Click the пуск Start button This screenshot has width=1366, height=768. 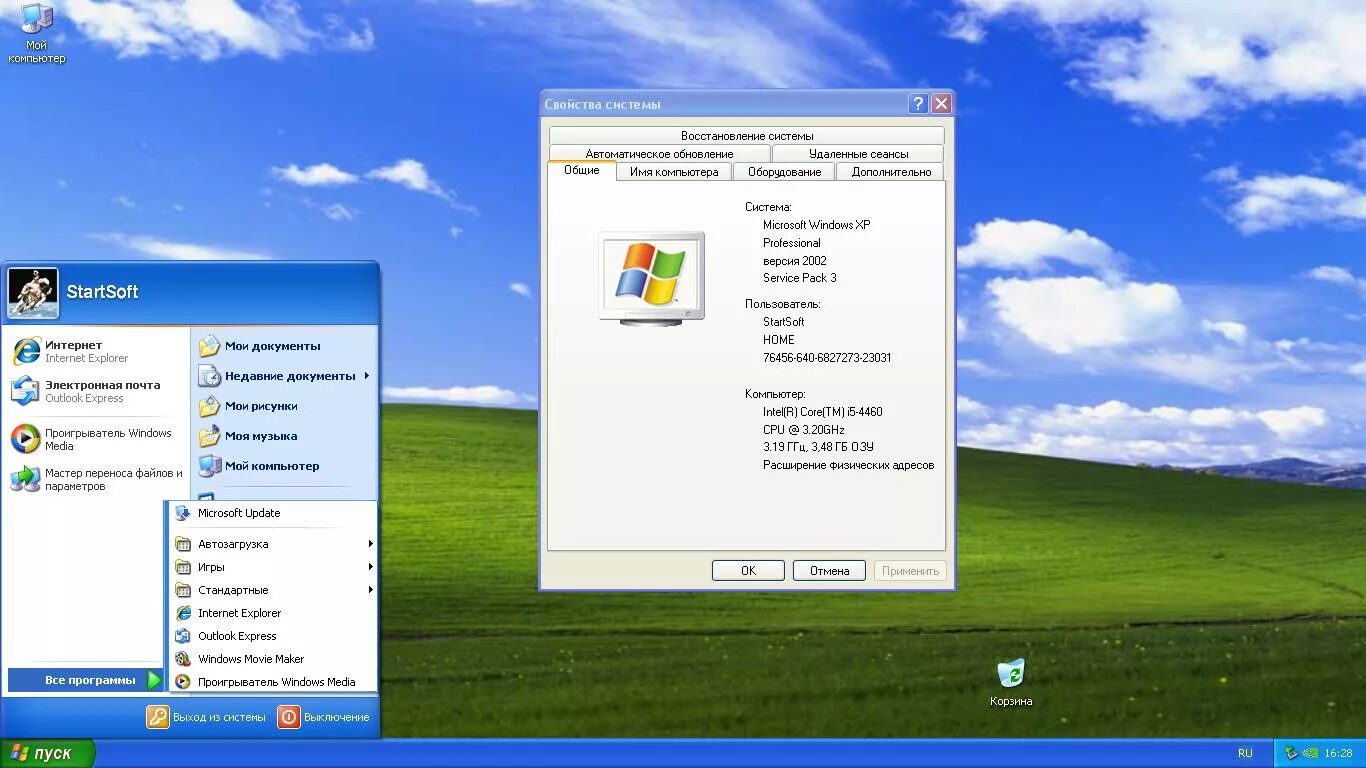(x=47, y=753)
